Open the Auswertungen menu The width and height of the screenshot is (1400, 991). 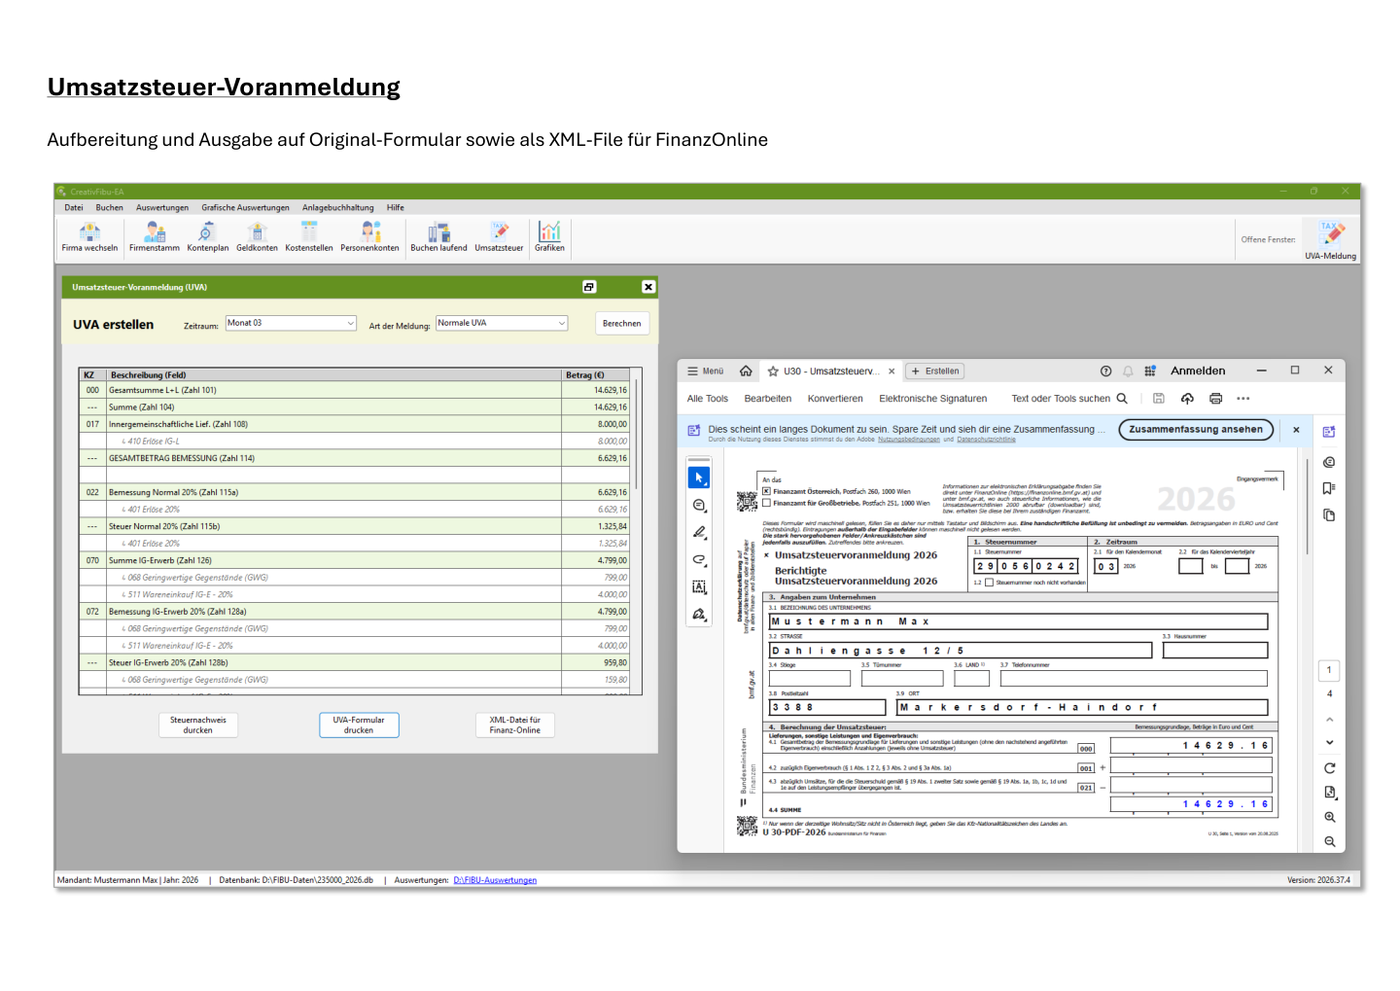point(162,208)
